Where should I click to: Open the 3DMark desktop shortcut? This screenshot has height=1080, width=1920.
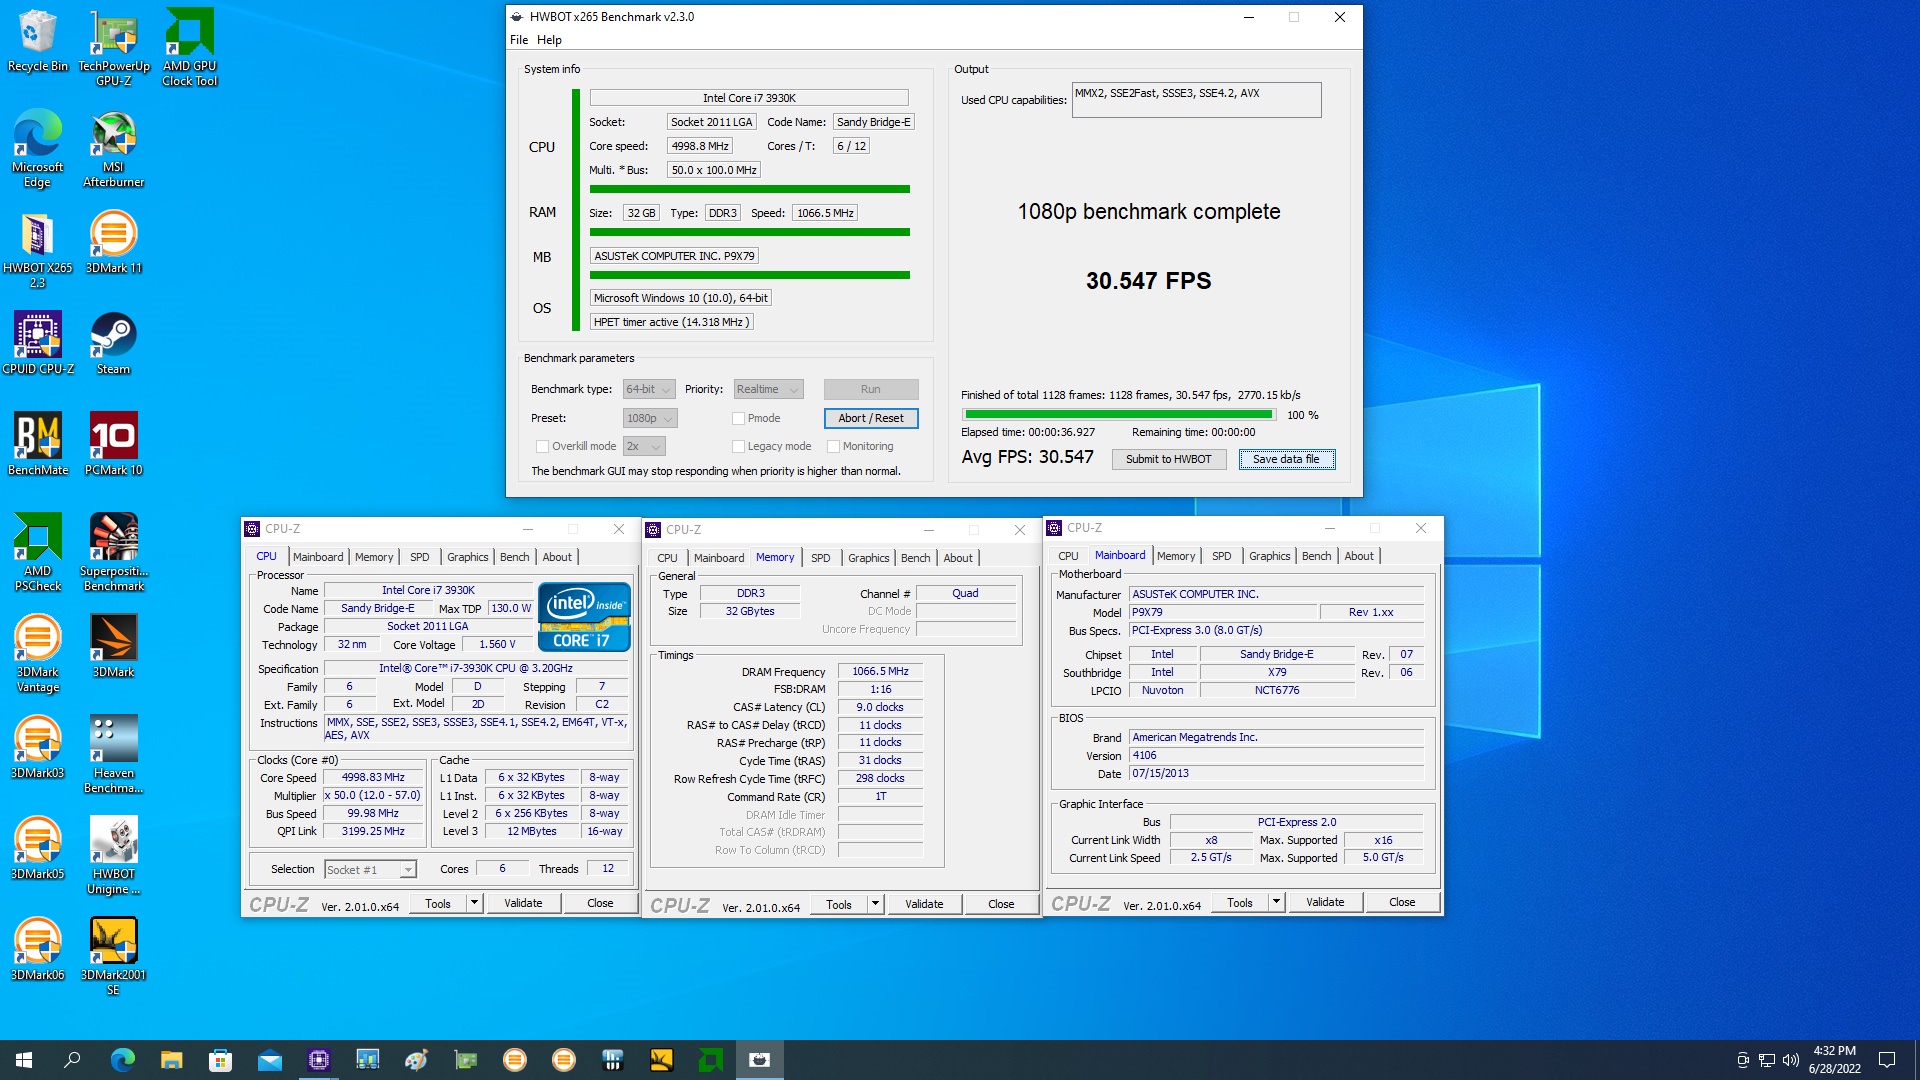click(114, 646)
